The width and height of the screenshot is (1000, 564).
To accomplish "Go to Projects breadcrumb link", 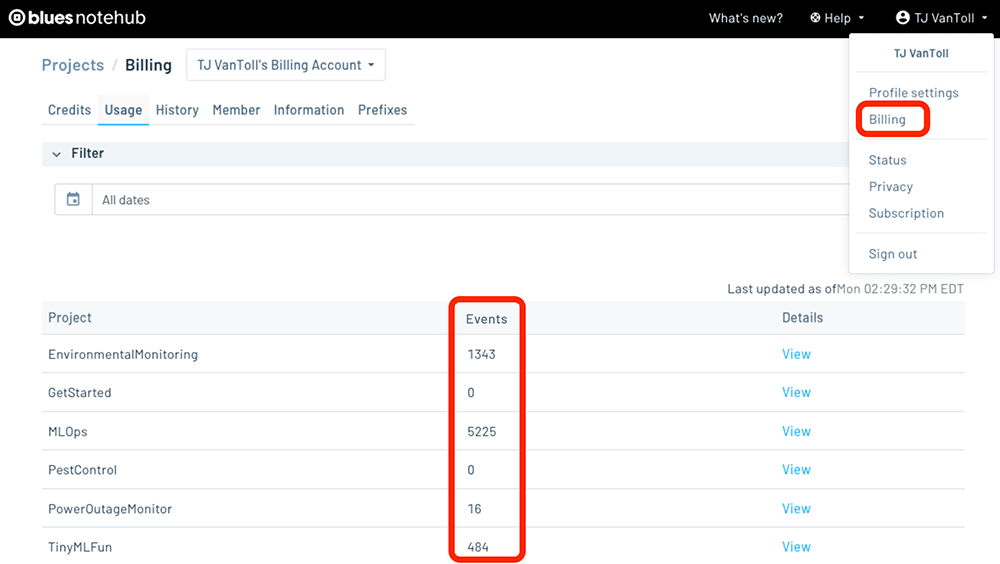I will tap(73, 65).
